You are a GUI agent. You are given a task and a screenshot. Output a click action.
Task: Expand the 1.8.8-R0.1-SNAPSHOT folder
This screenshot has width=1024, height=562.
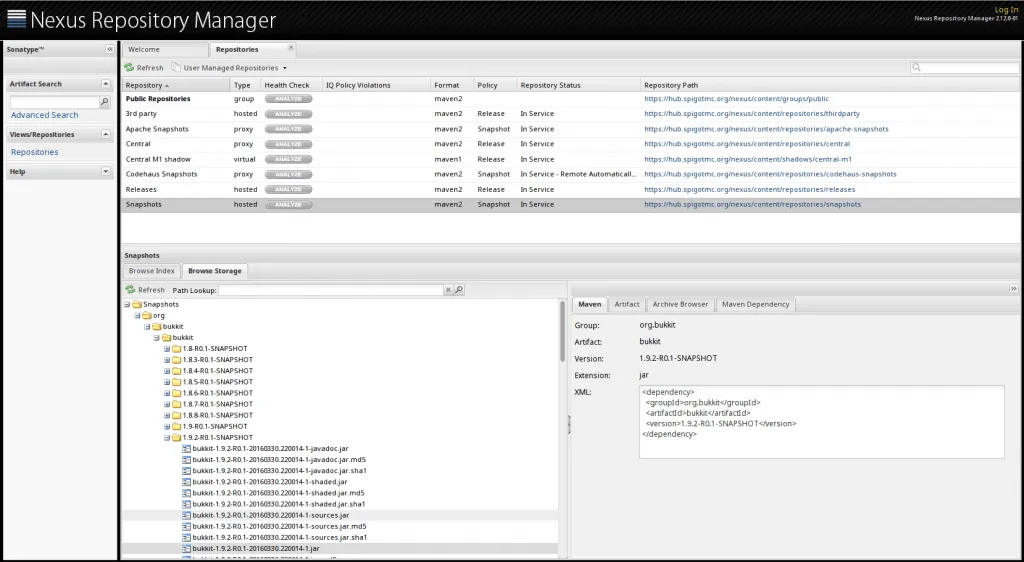(x=167, y=415)
